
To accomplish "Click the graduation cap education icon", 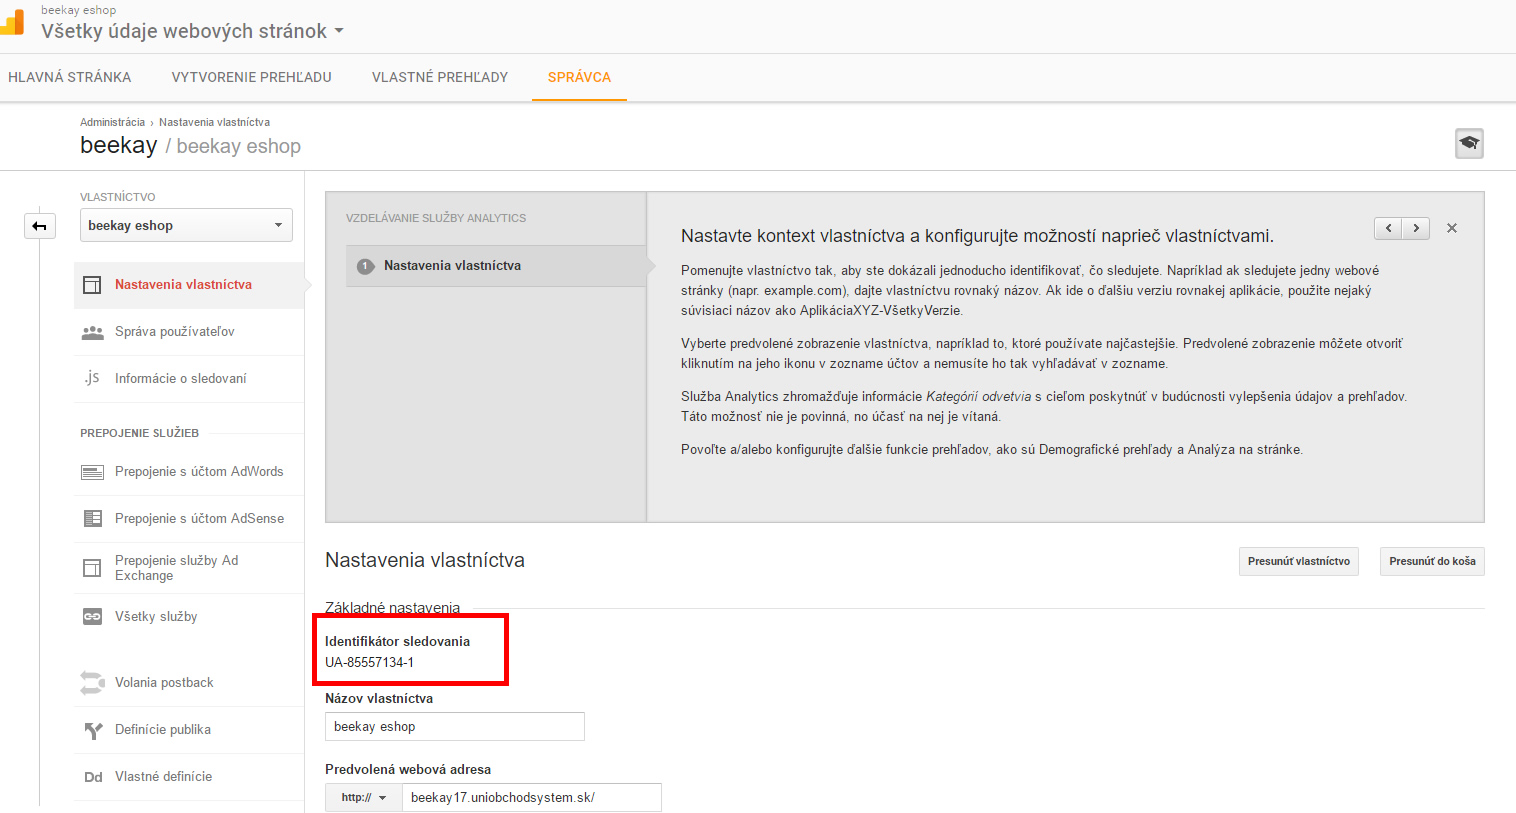I will tap(1468, 143).
